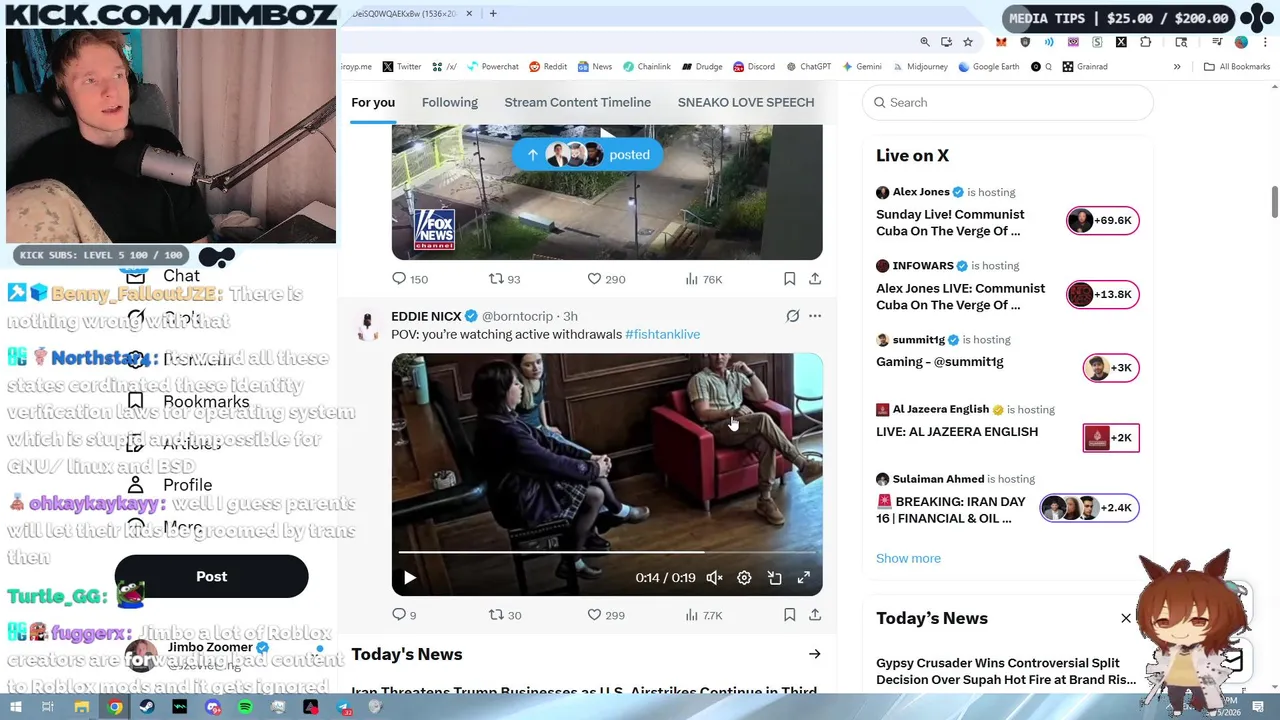The height and width of the screenshot is (720, 1280).
Task: Open the MetaMask fox extension
Action: (1001, 42)
